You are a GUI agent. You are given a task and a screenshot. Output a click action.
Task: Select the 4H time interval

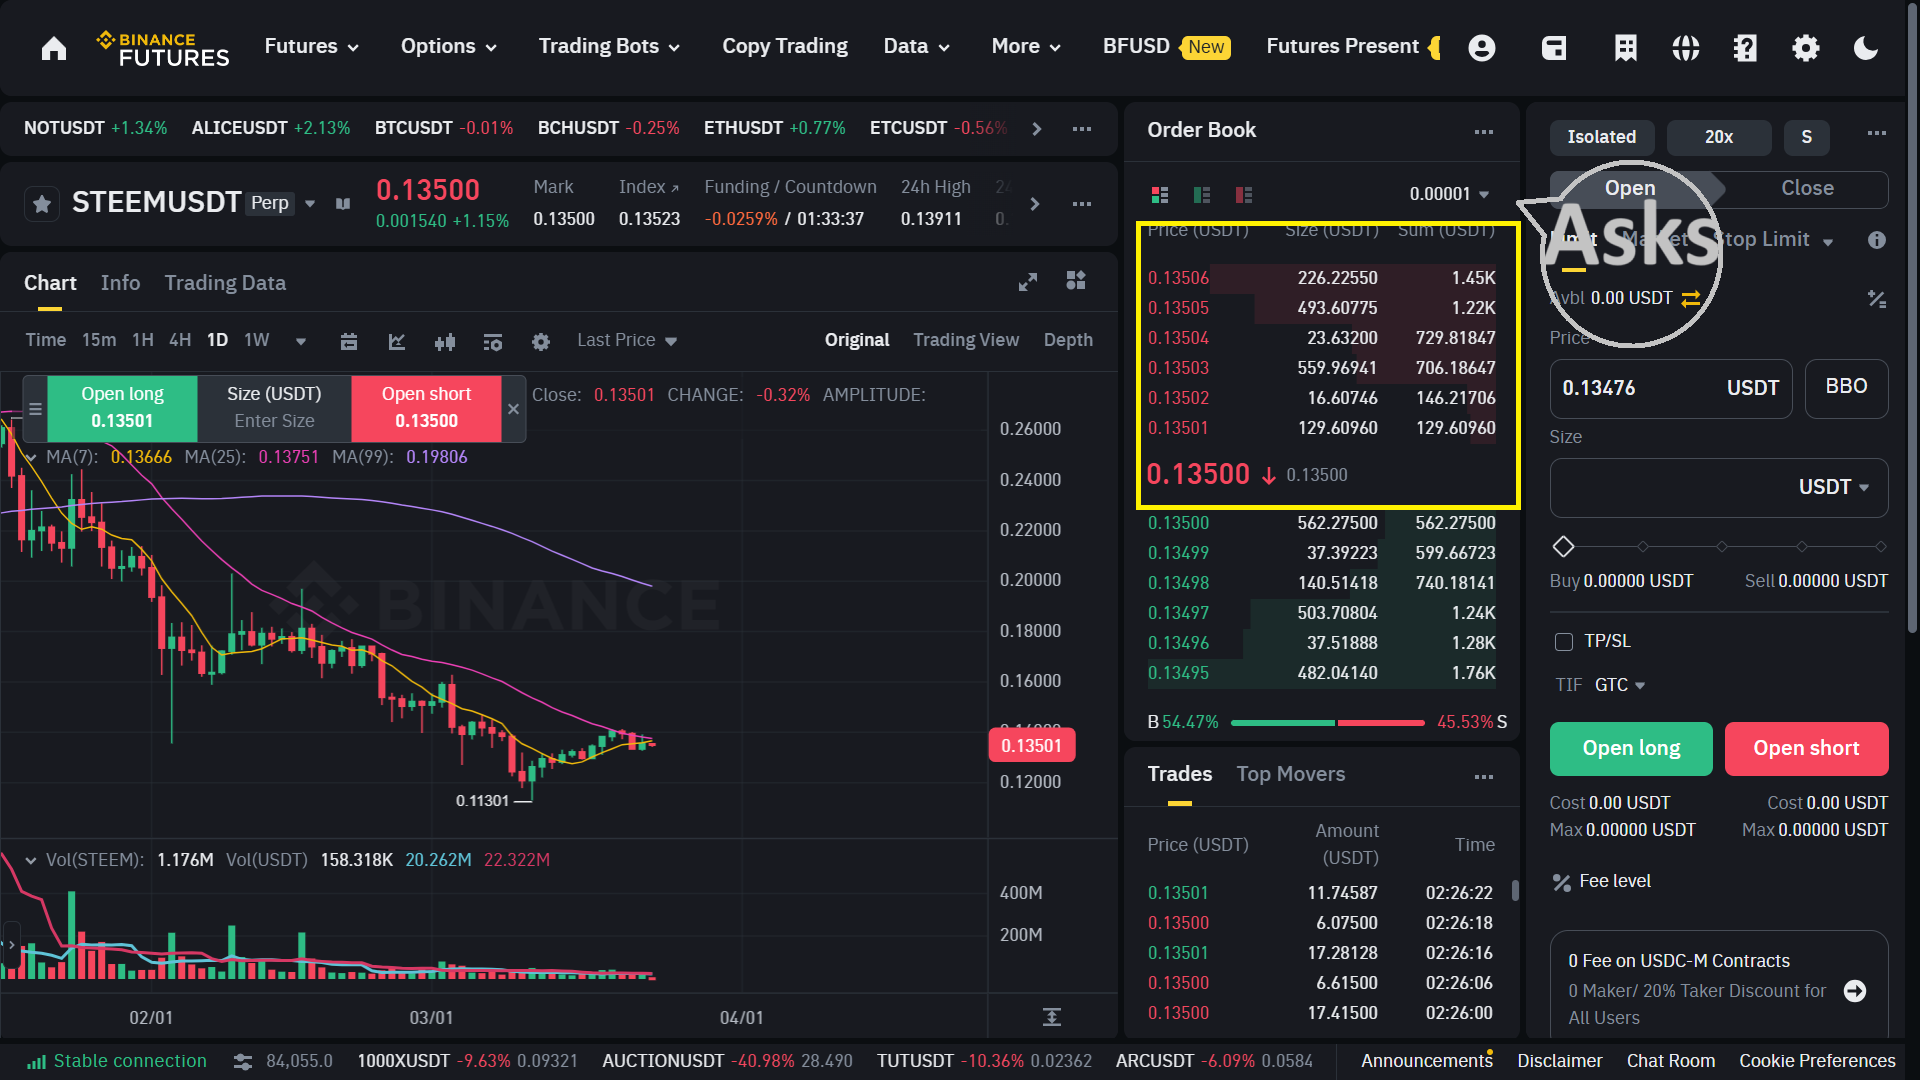click(180, 340)
